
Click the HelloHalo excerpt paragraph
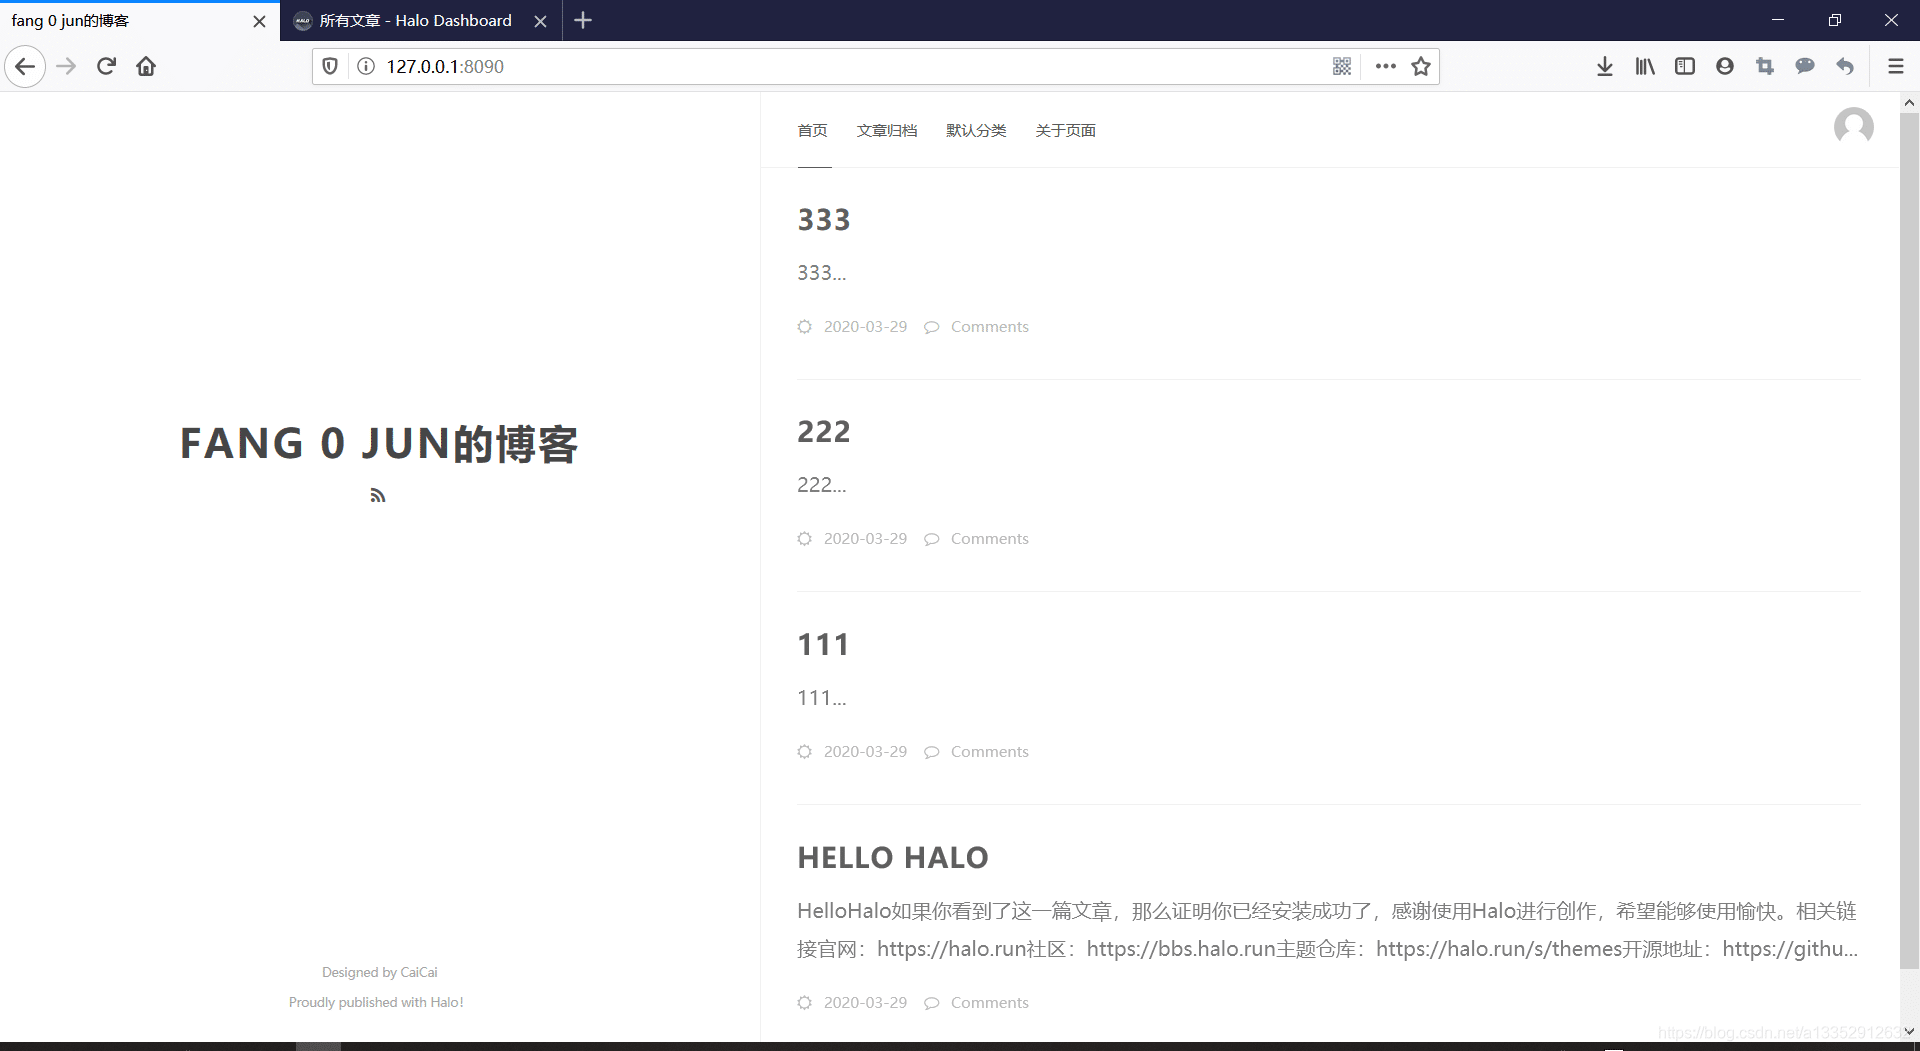(x=1328, y=930)
